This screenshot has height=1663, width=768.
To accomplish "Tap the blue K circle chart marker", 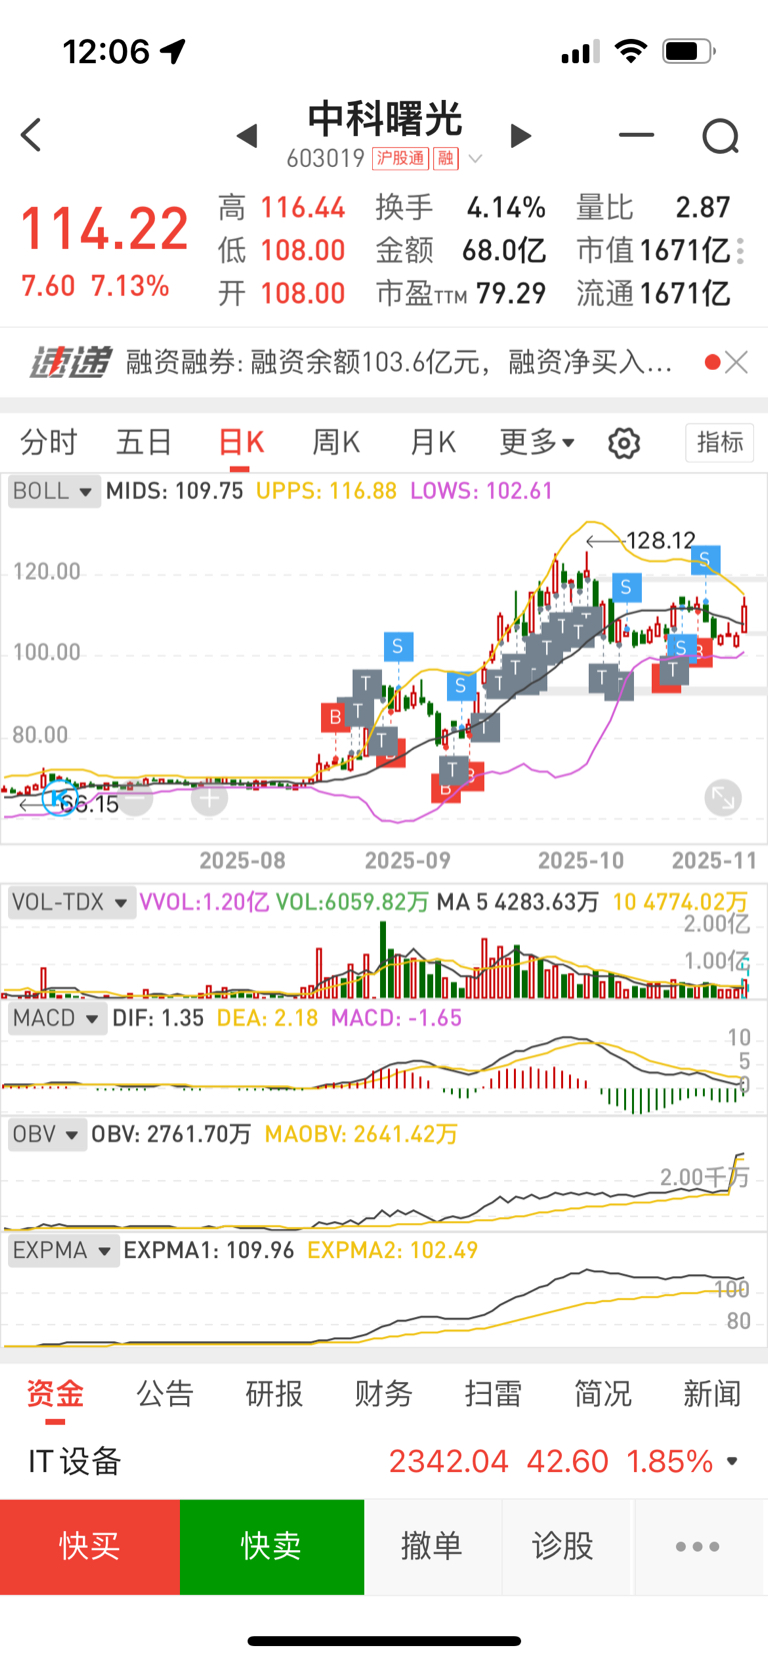I will [59, 799].
